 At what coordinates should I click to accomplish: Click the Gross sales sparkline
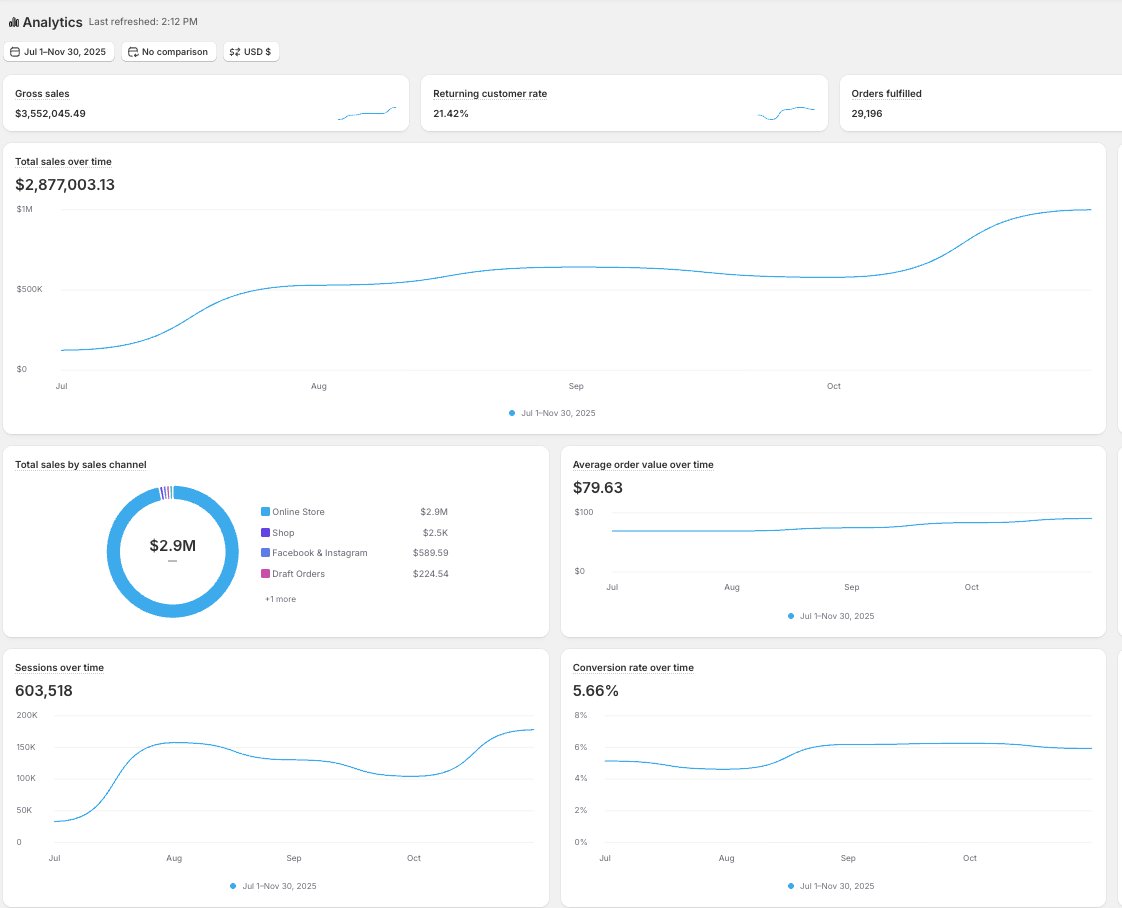(367, 113)
